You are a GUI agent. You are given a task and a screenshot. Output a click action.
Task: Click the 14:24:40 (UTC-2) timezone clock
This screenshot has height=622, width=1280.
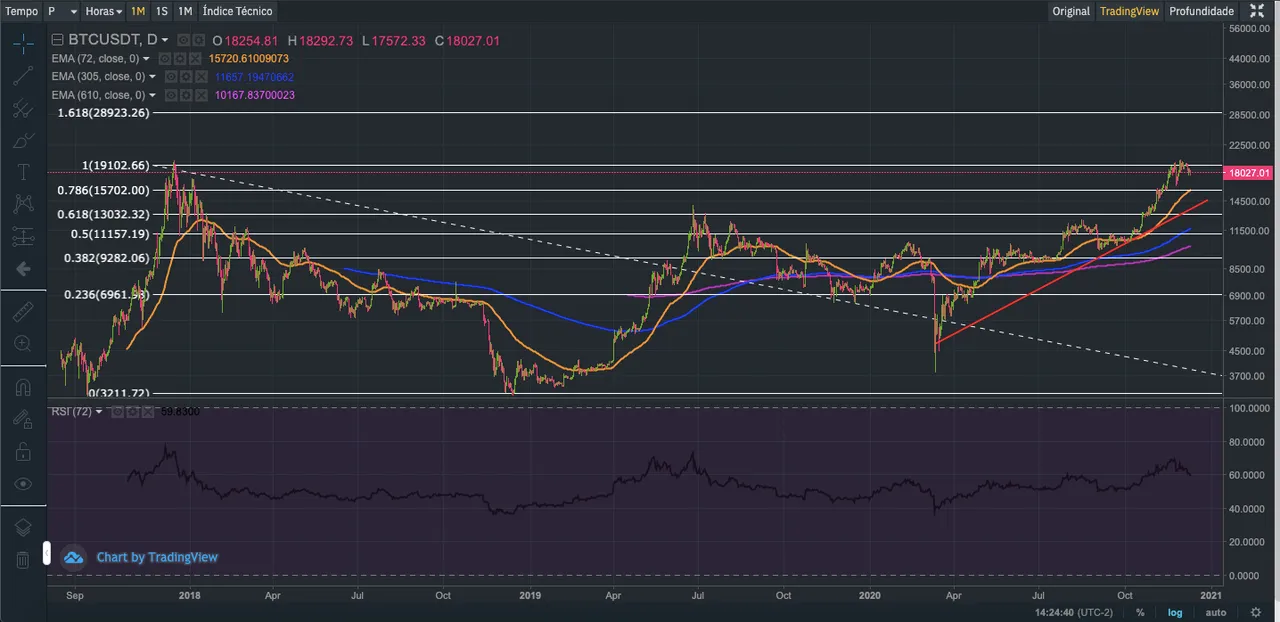click(1074, 612)
